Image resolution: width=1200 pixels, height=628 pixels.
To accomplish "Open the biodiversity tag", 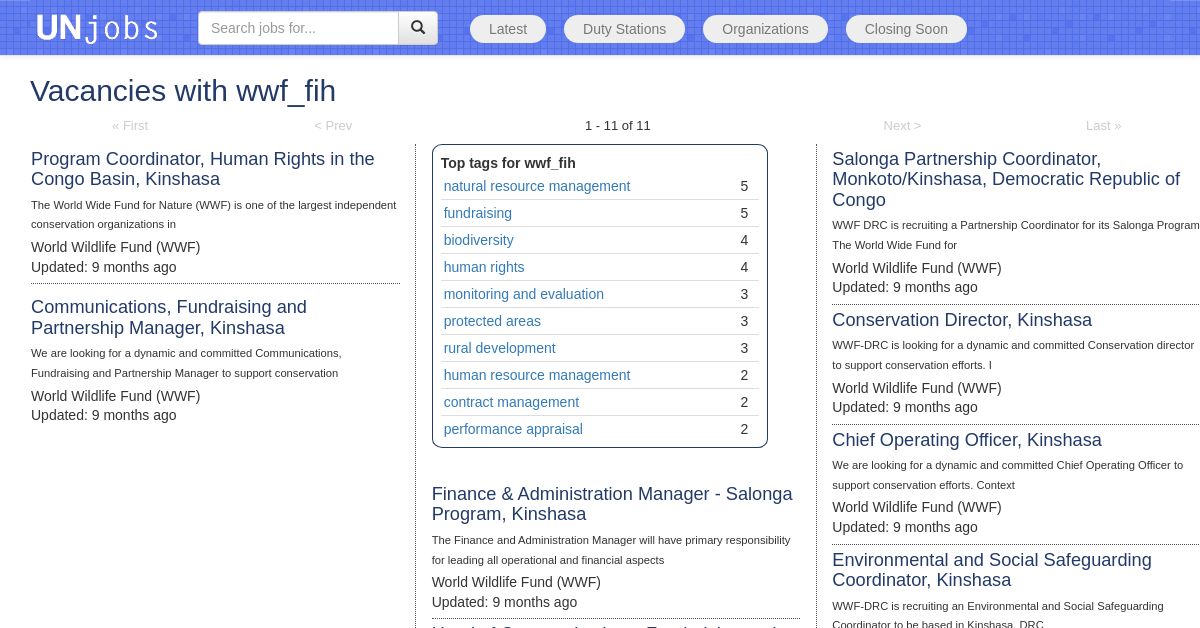I will click(479, 240).
